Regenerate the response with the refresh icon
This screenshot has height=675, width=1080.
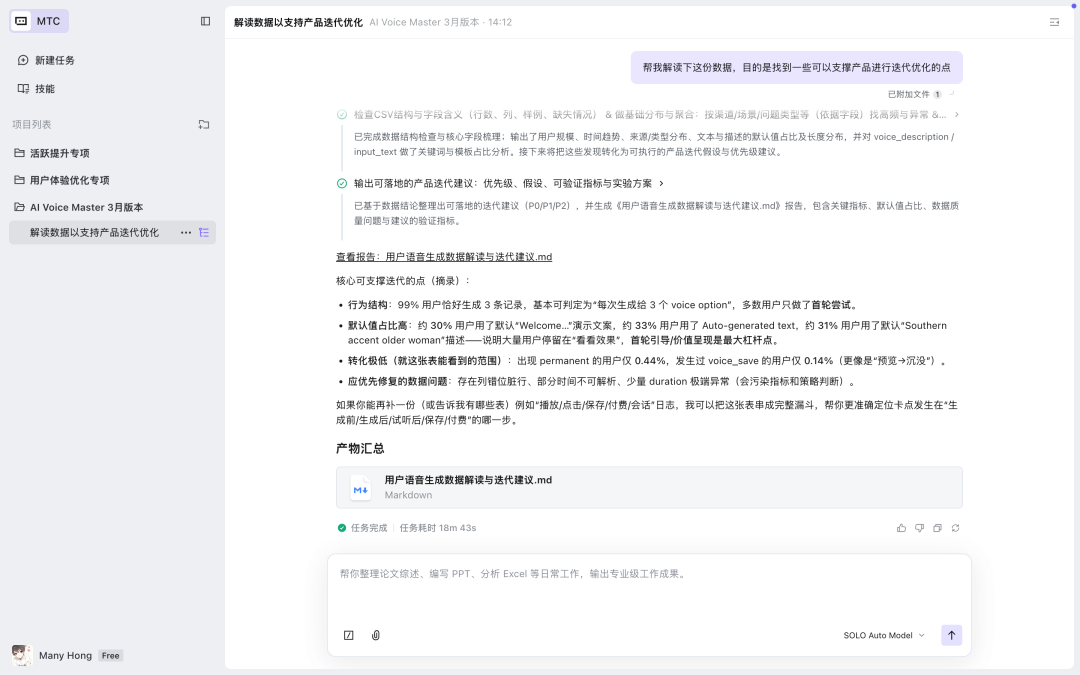[955, 527]
